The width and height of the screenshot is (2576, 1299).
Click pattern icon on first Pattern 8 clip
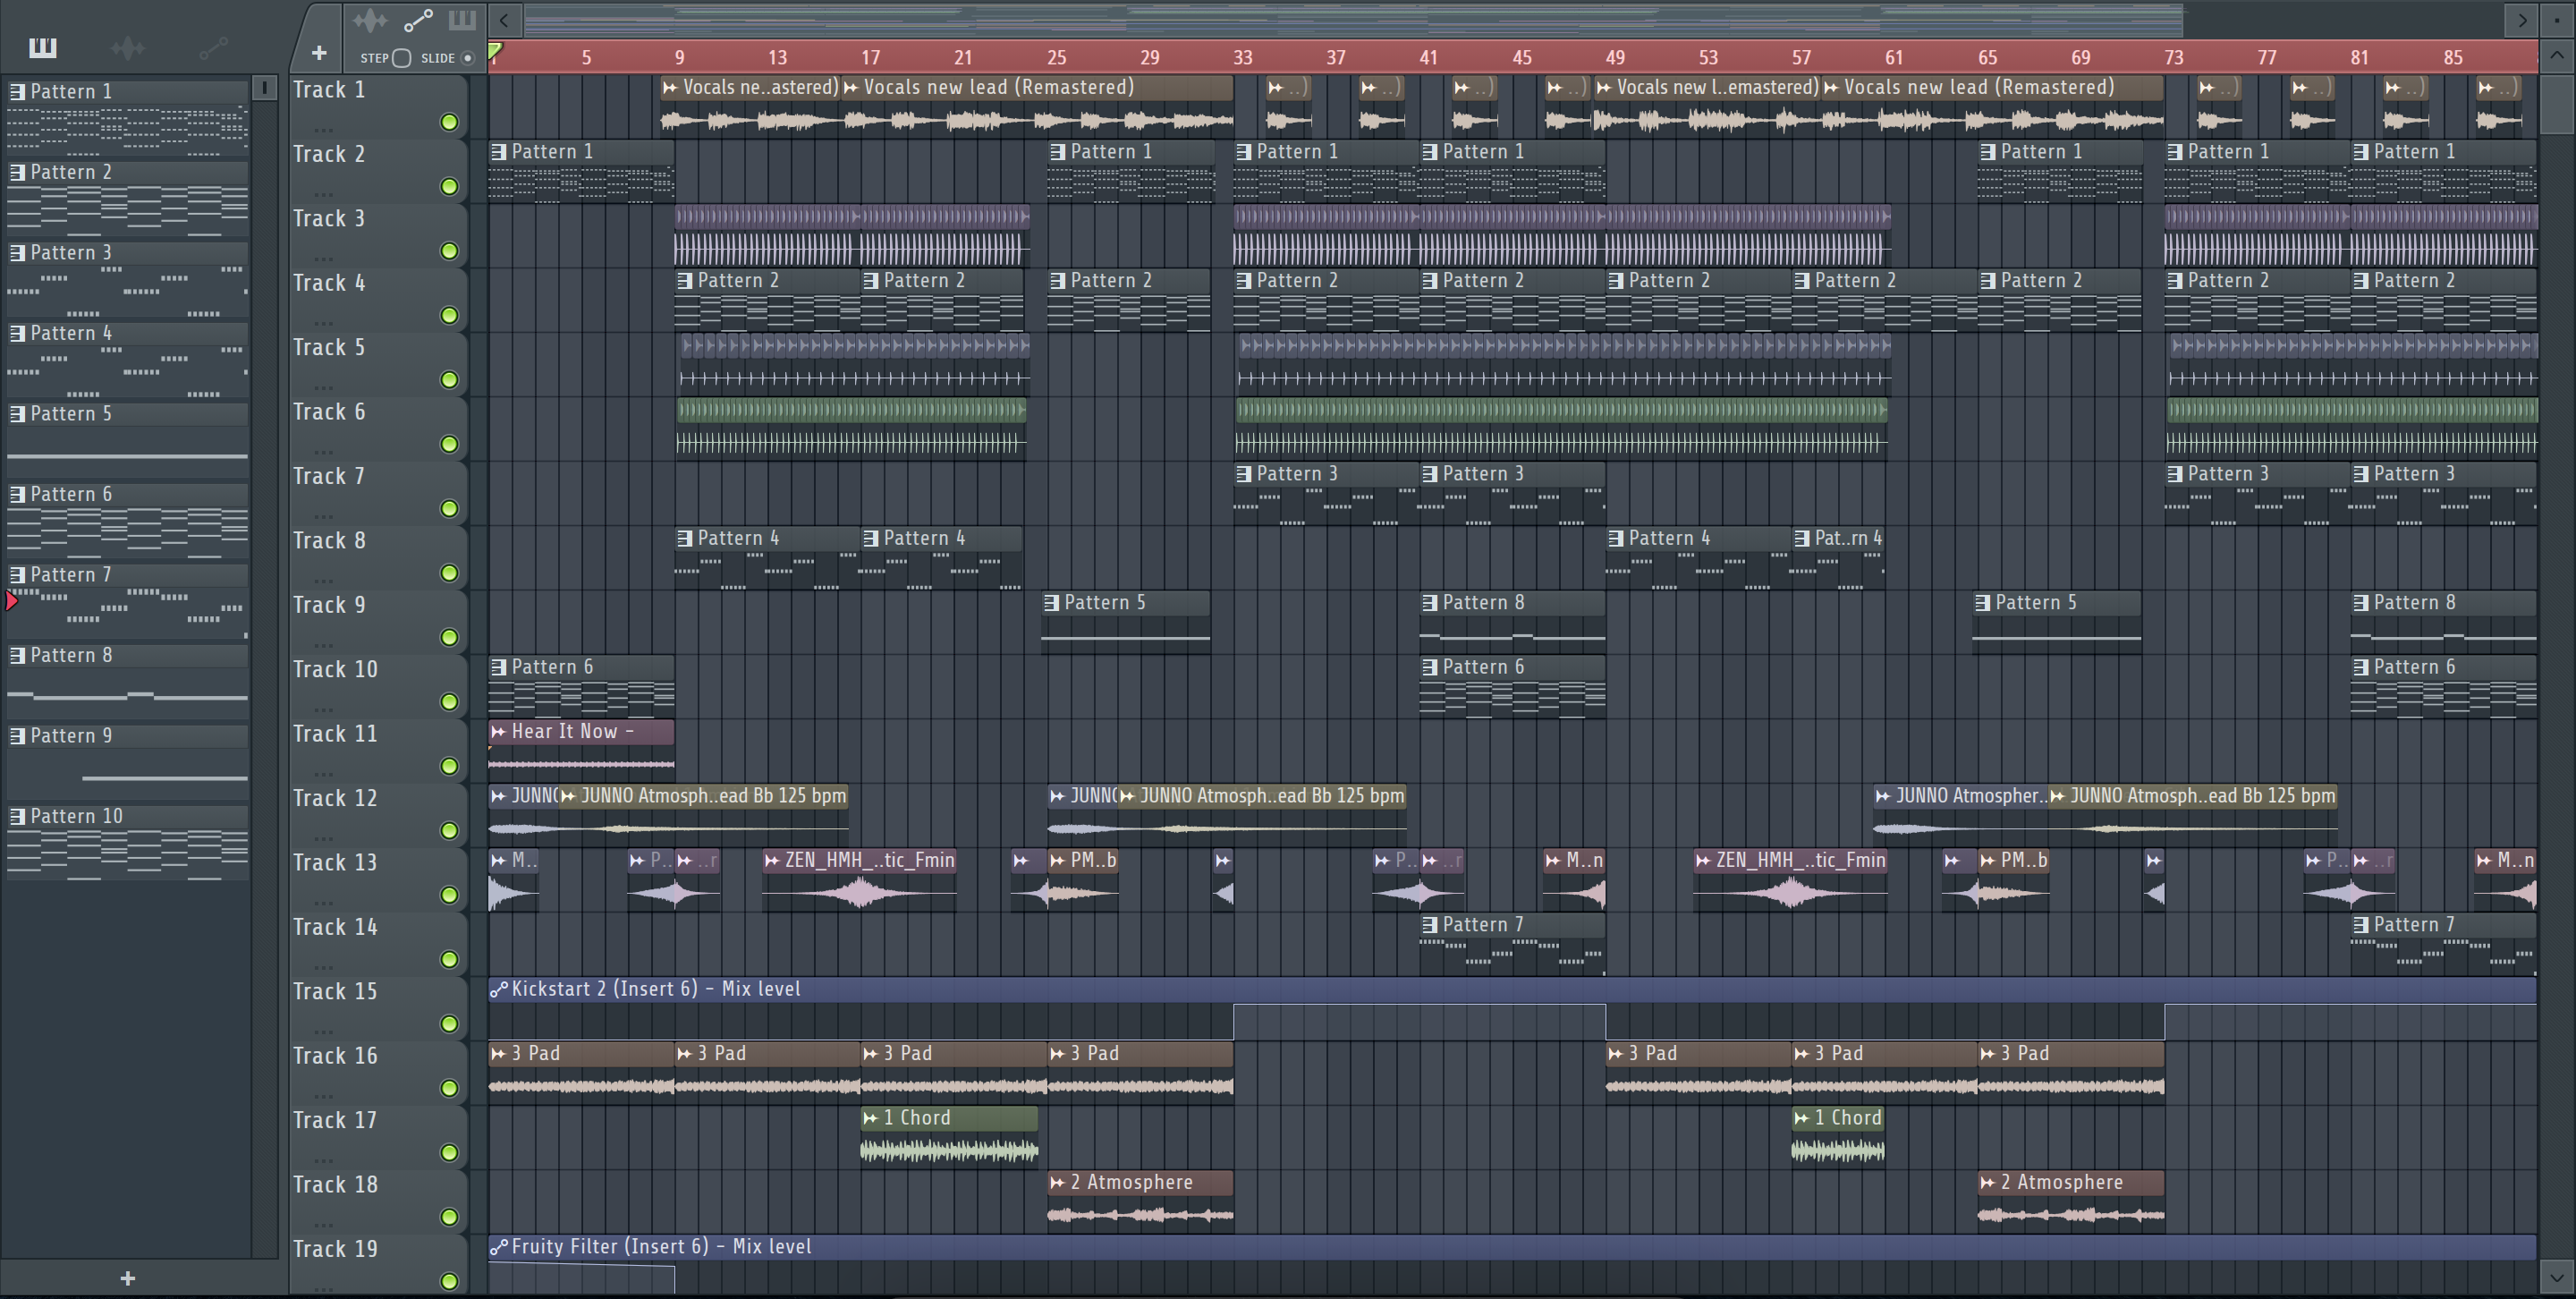[x=1430, y=603]
